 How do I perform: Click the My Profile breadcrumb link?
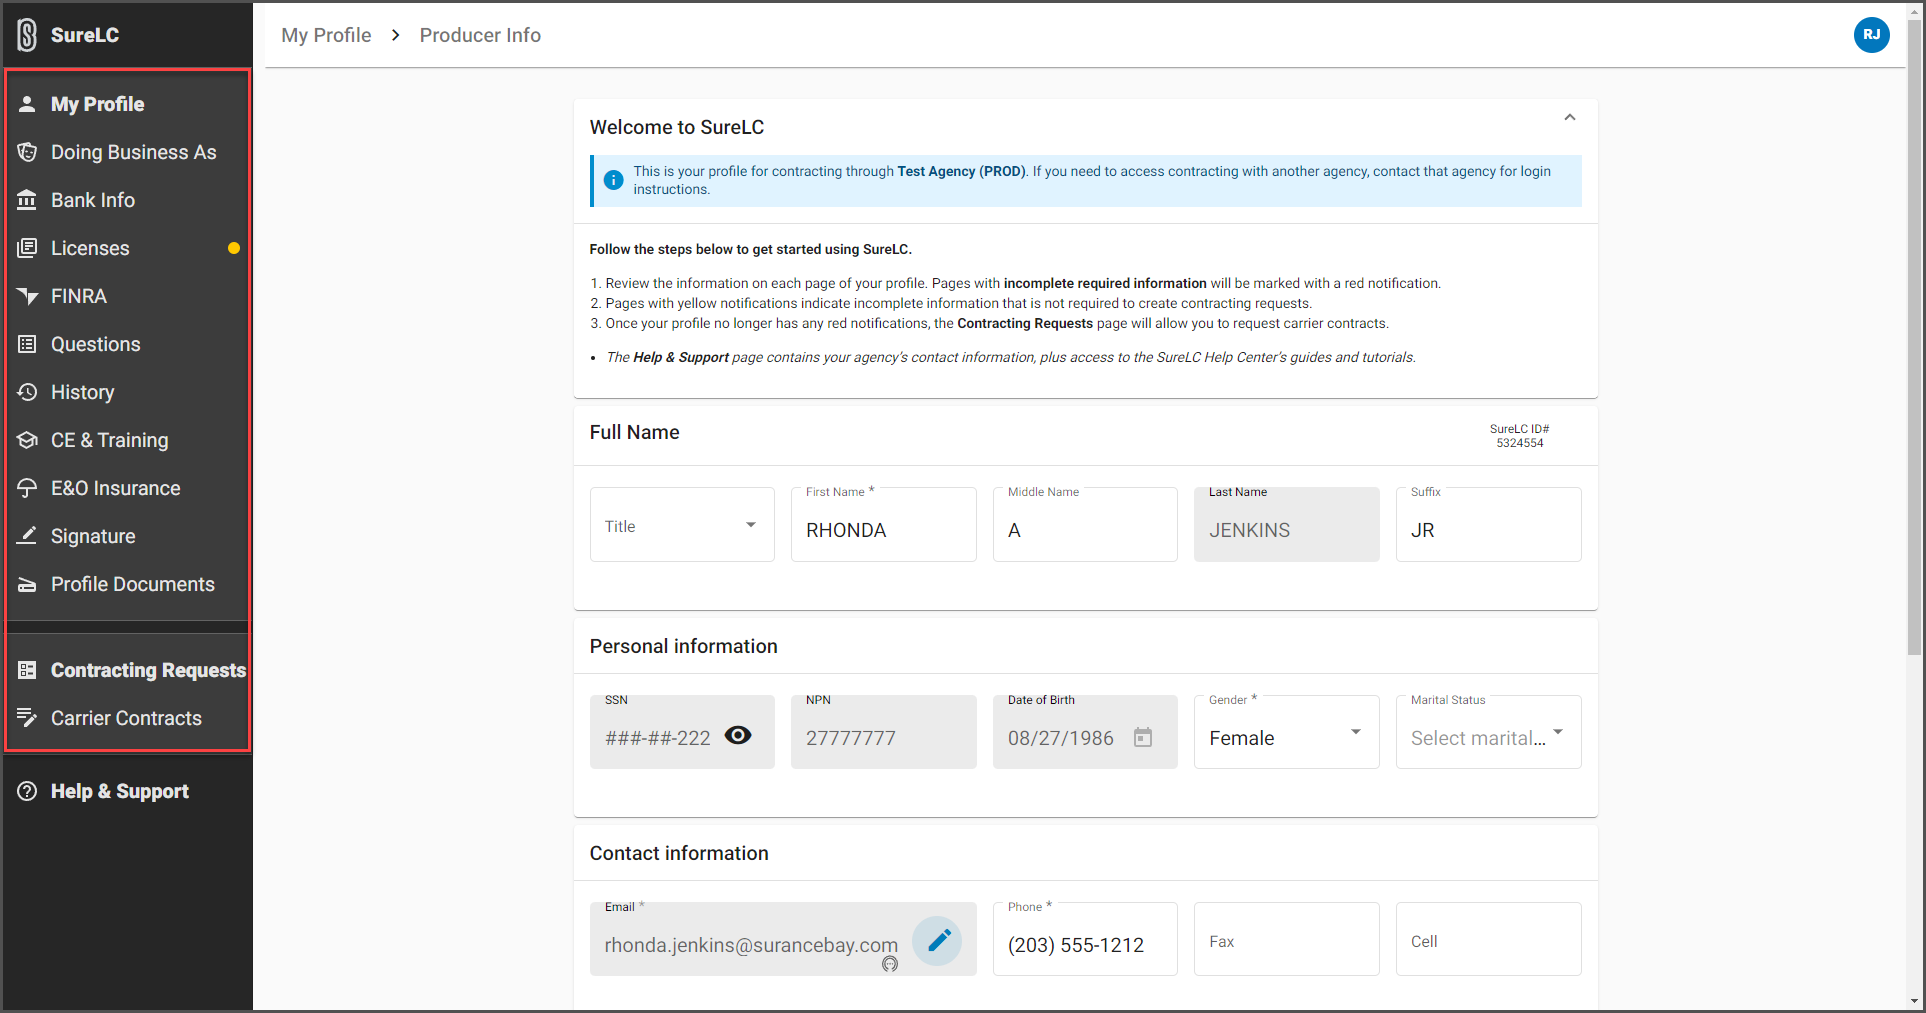point(326,35)
